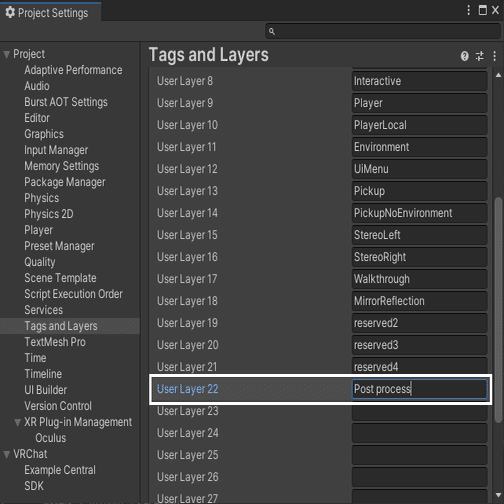
Task: Select Oculus under XR Plug-in Management
Action: [51, 438]
